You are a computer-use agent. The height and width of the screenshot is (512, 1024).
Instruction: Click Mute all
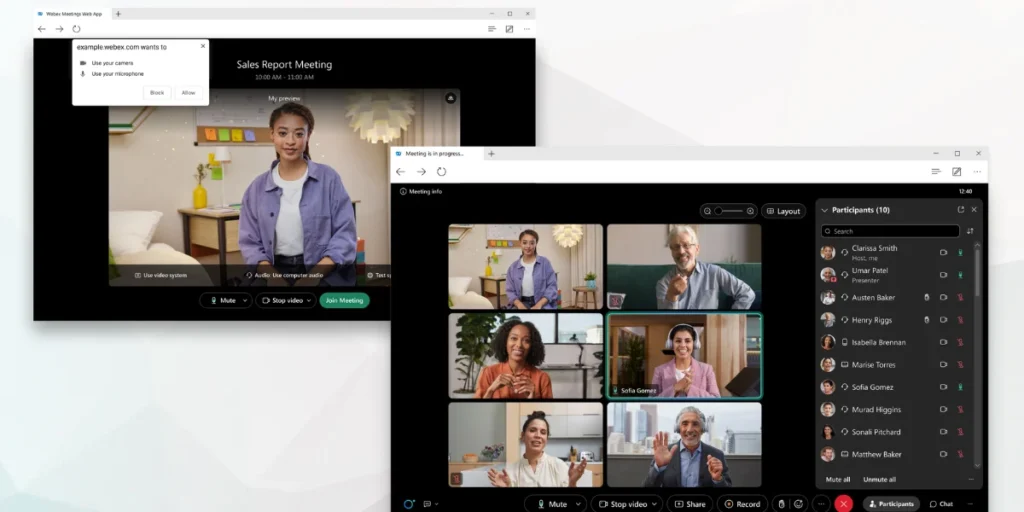click(x=837, y=479)
